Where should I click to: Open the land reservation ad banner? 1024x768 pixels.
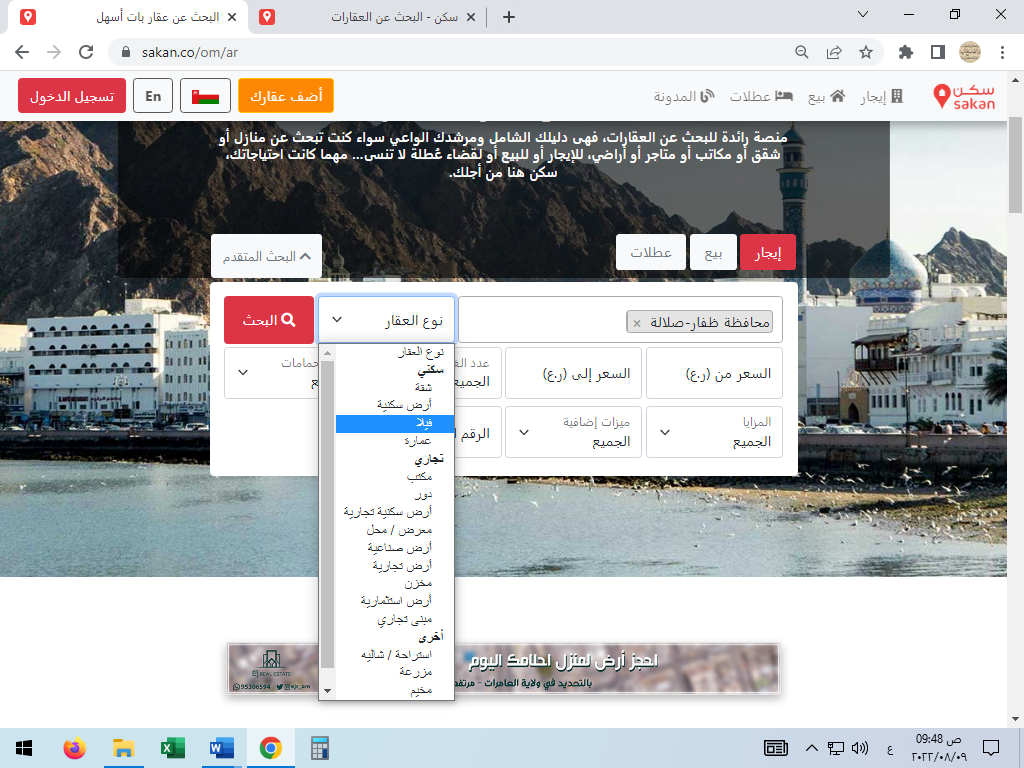pyautogui.click(x=503, y=668)
